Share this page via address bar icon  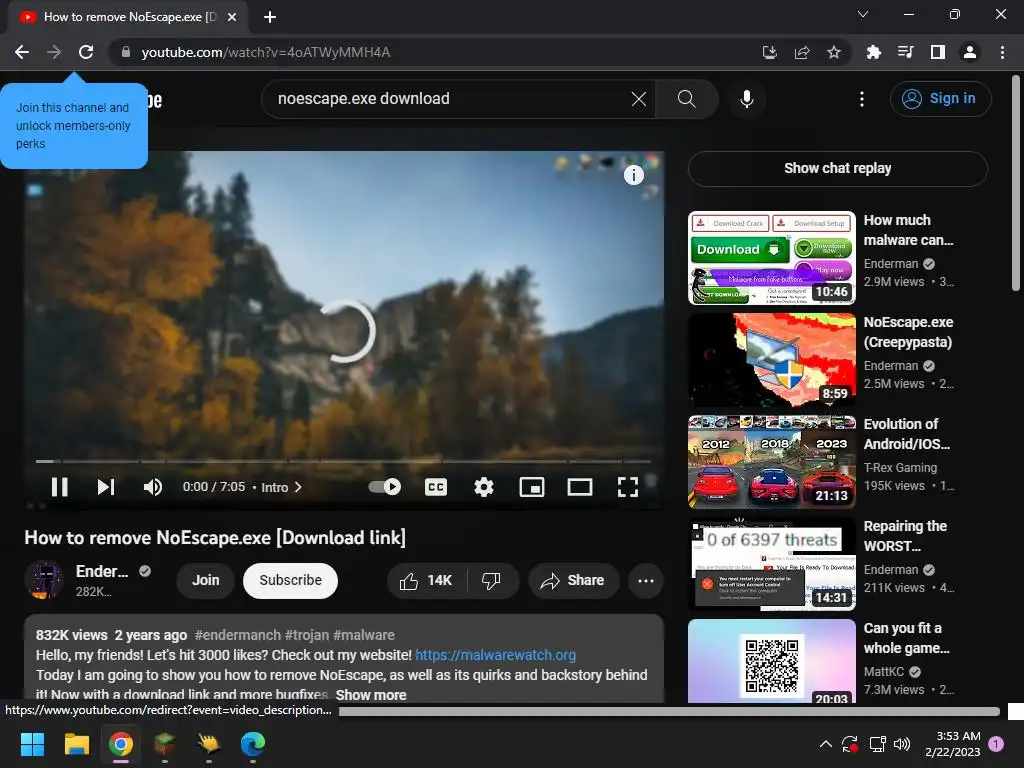[x=802, y=52]
